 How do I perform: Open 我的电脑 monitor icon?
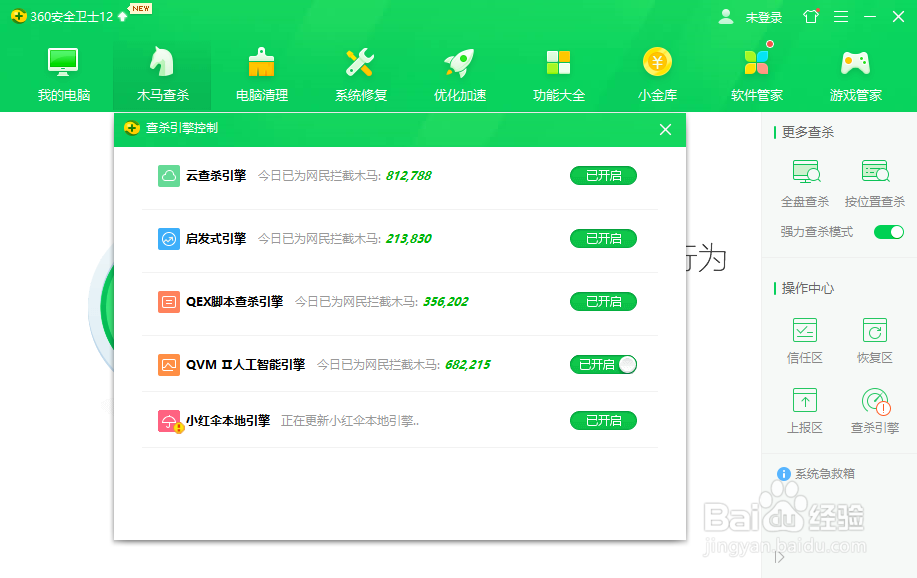tap(63, 62)
